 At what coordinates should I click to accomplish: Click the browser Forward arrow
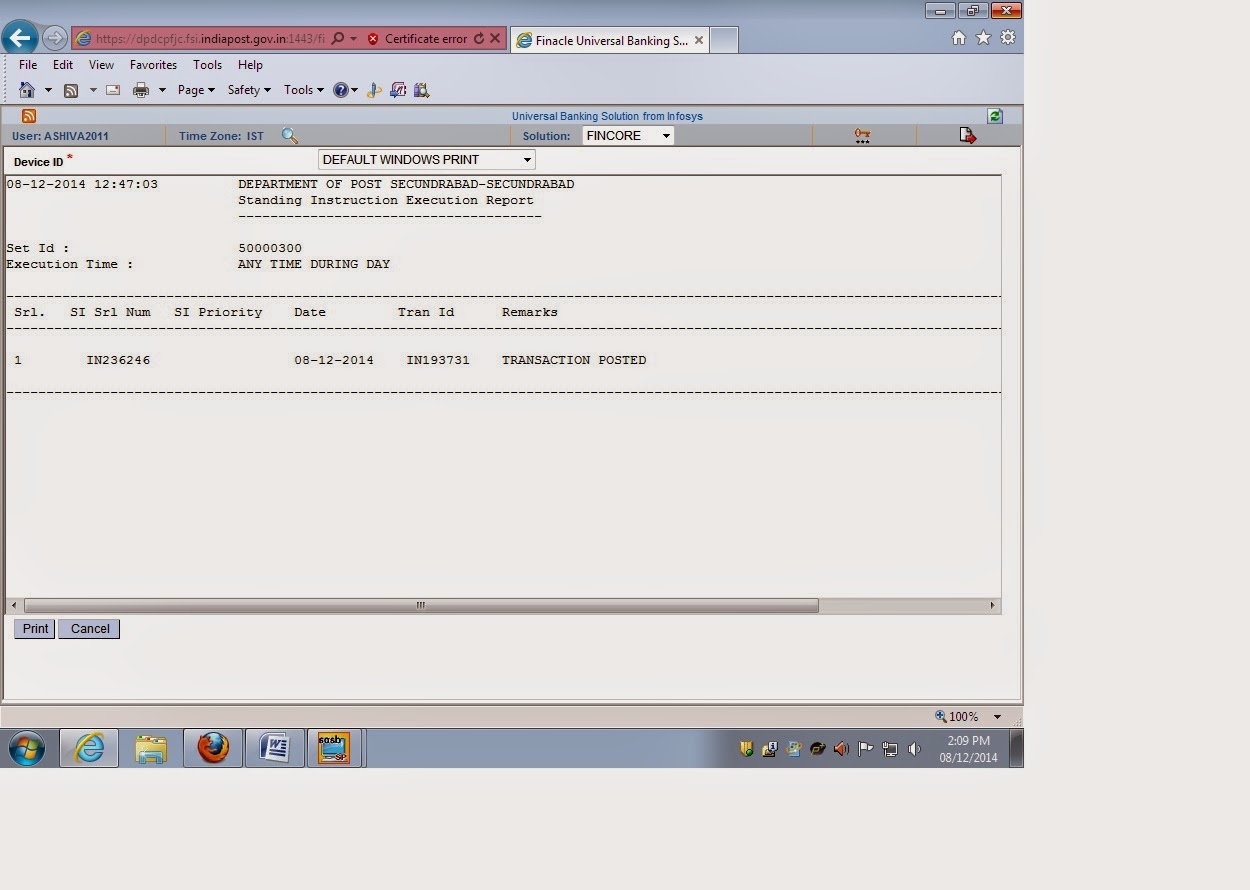pyautogui.click(x=55, y=39)
